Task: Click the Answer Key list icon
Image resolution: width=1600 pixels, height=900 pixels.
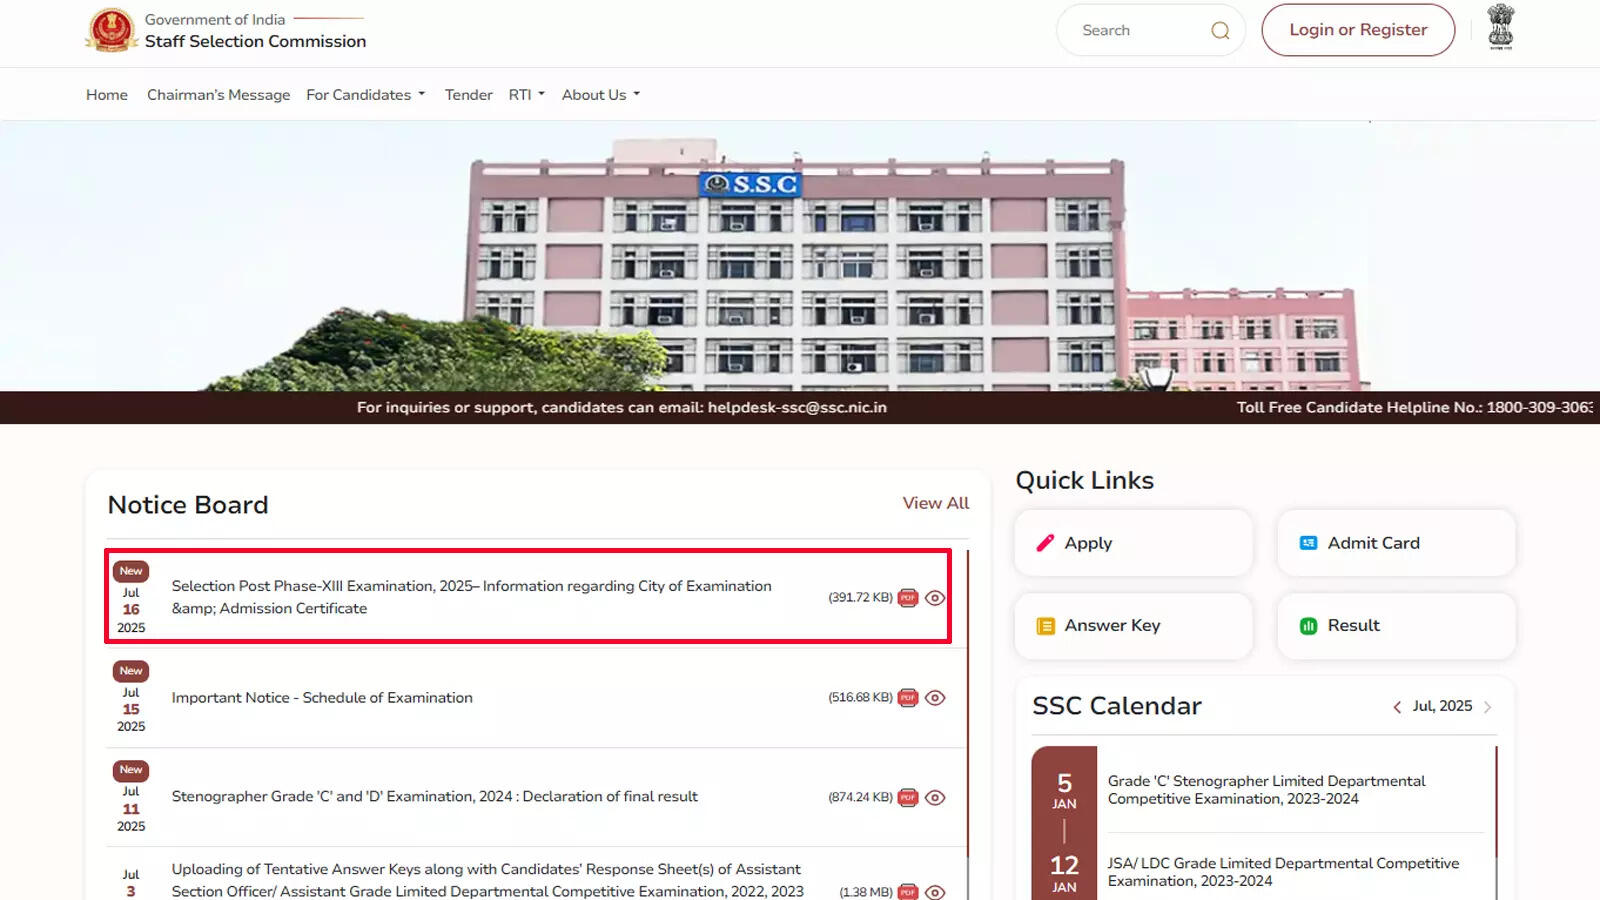Action: click(x=1045, y=626)
